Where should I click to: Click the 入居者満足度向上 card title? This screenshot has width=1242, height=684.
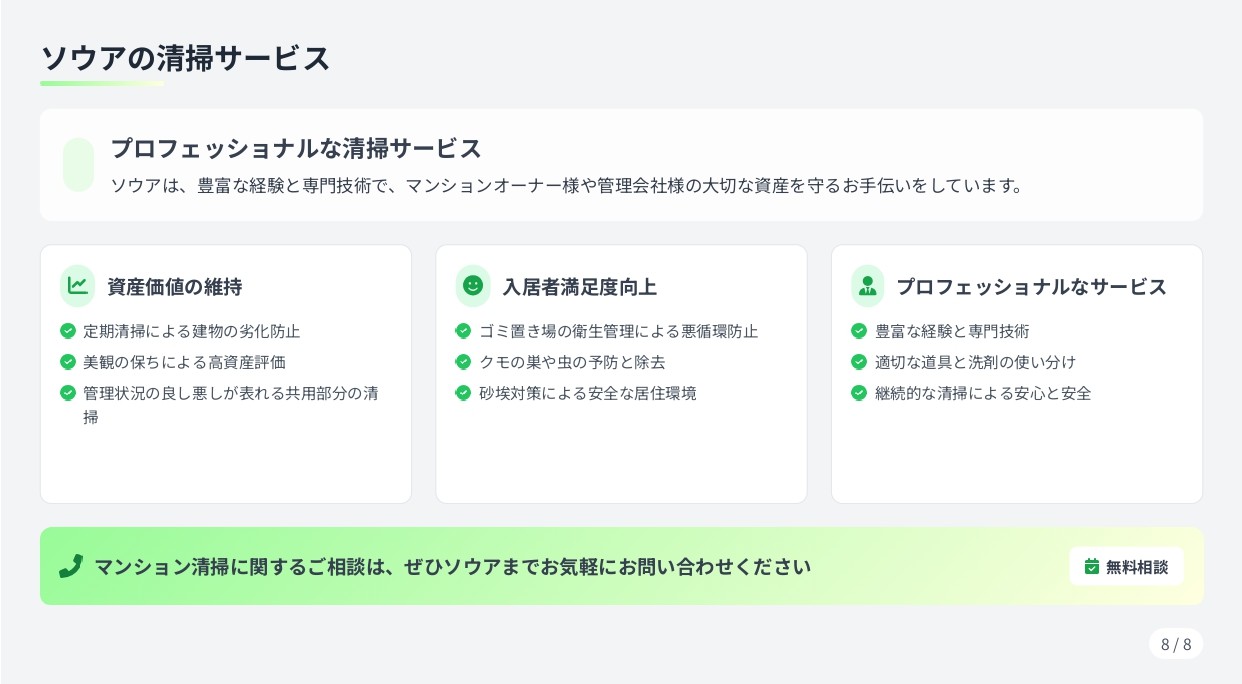pos(580,287)
